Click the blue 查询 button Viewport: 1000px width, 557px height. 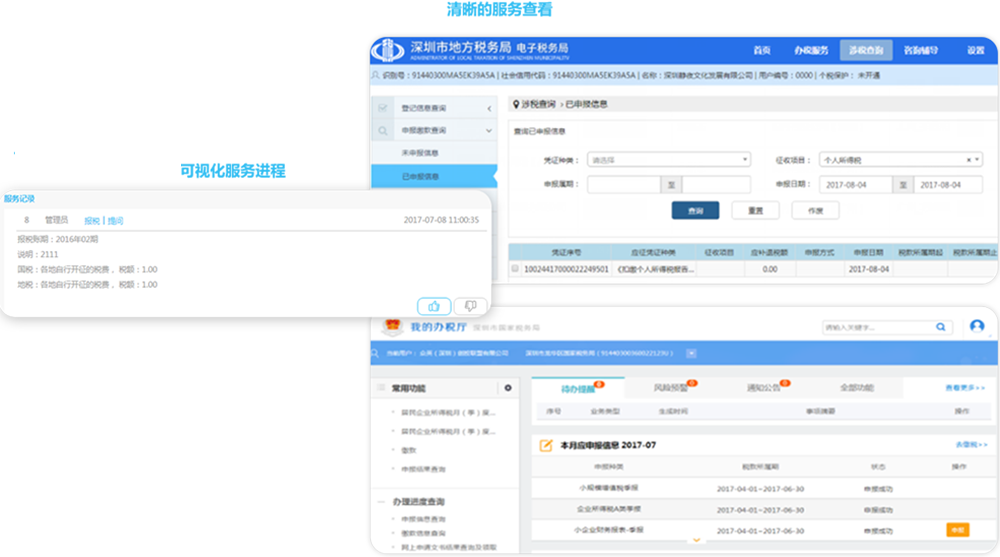click(695, 211)
